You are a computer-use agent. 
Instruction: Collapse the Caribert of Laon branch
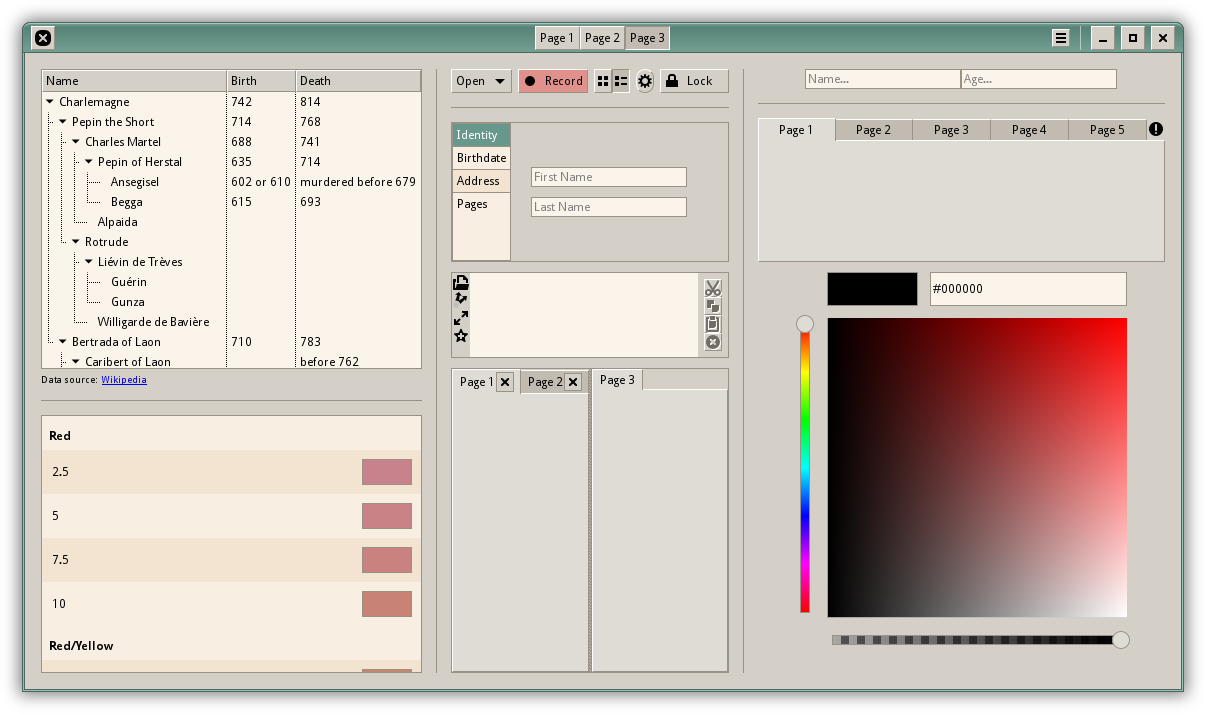pos(76,362)
